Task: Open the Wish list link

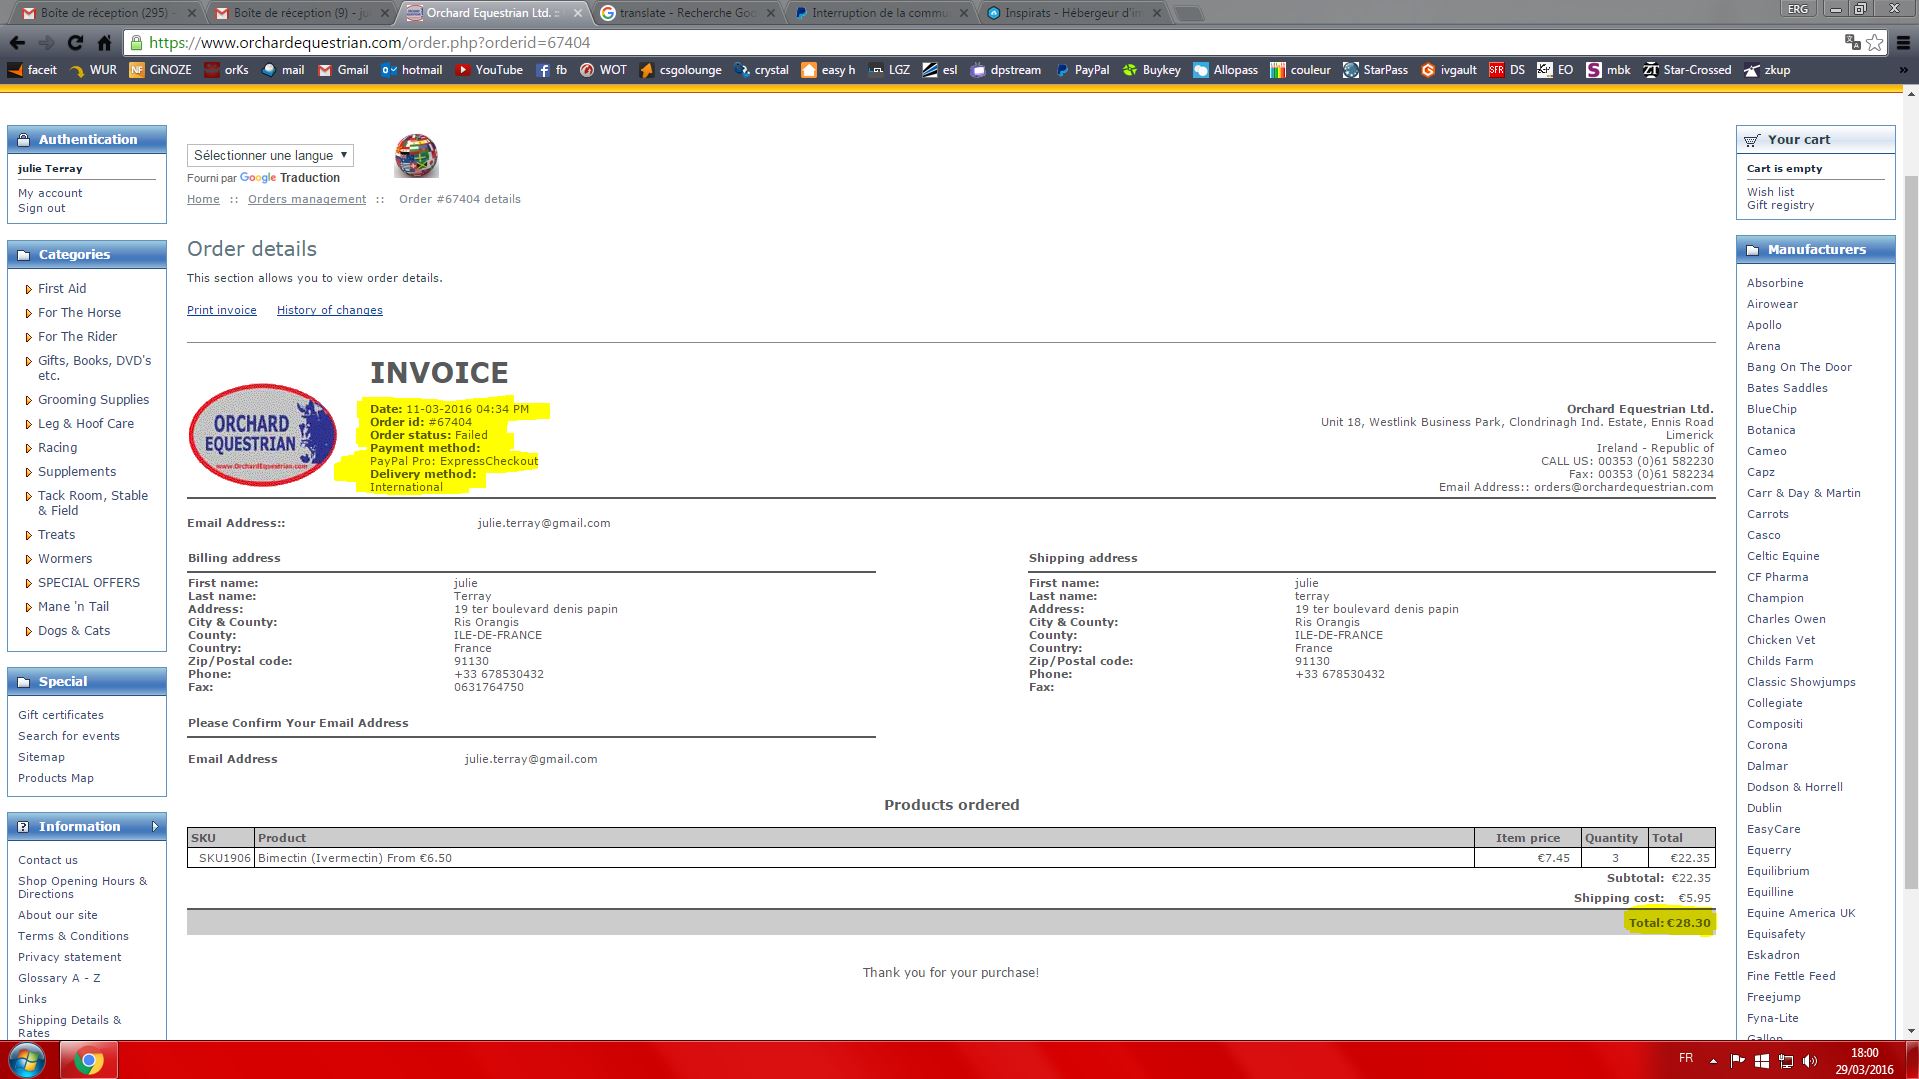Action: click(1771, 192)
